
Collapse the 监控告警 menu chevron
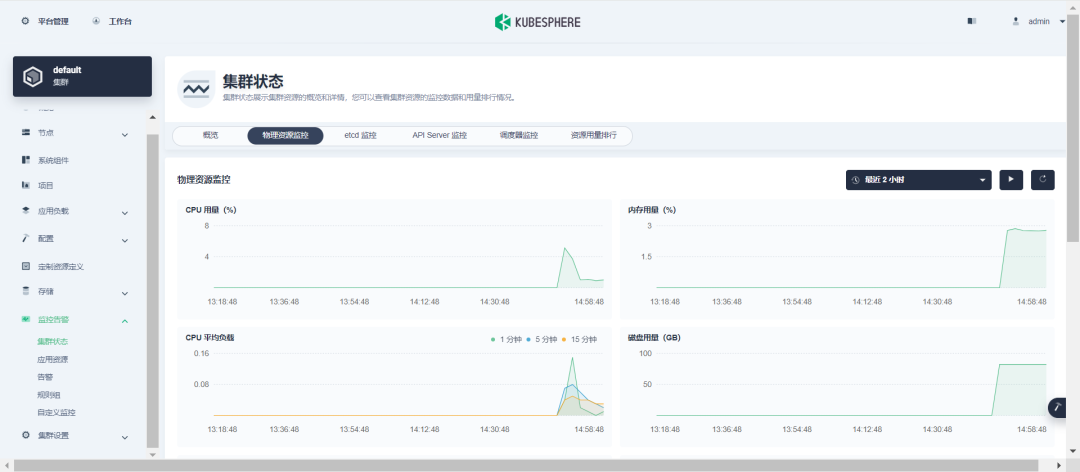125,322
